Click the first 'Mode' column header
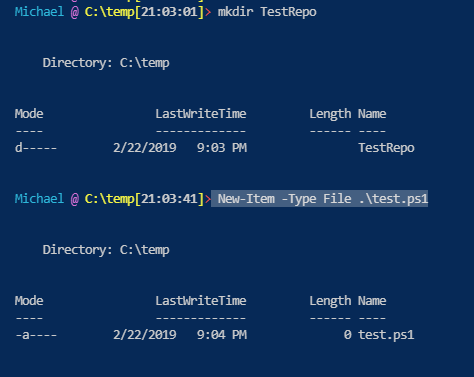 pyautogui.click(x=29, y=114)
